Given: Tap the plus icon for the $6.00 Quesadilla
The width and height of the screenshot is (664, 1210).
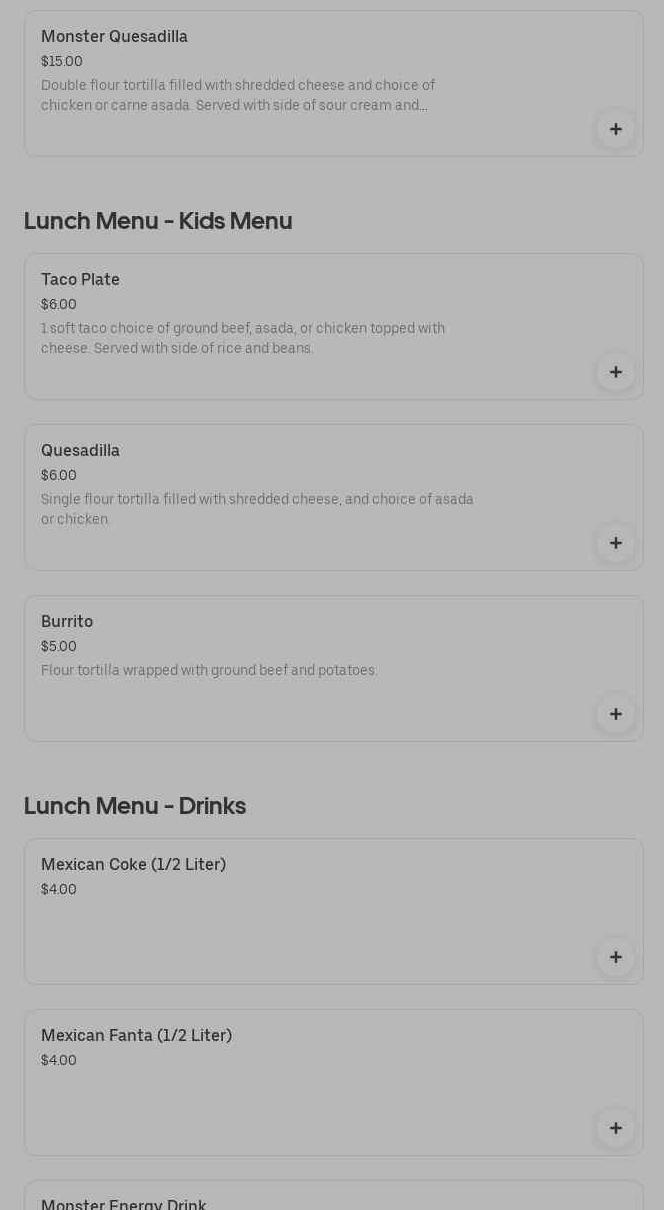Looking at the screenshot, I should [615, 543].
